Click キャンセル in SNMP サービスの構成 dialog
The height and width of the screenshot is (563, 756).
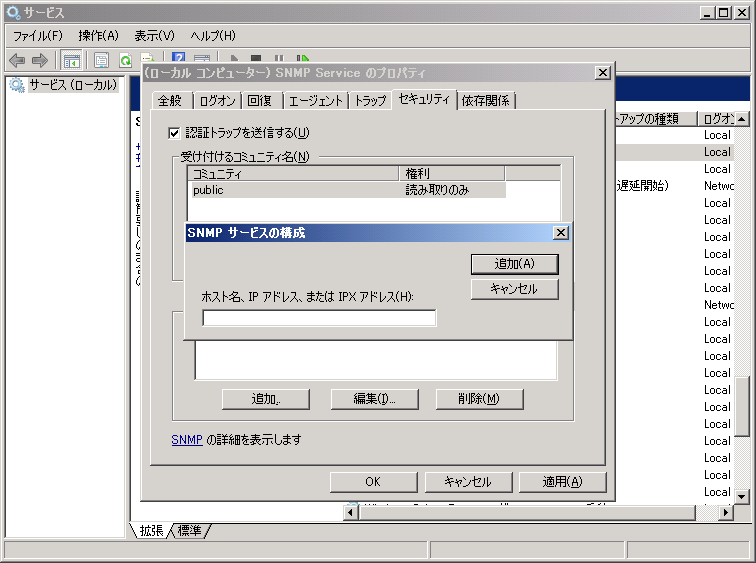(514, 289)
